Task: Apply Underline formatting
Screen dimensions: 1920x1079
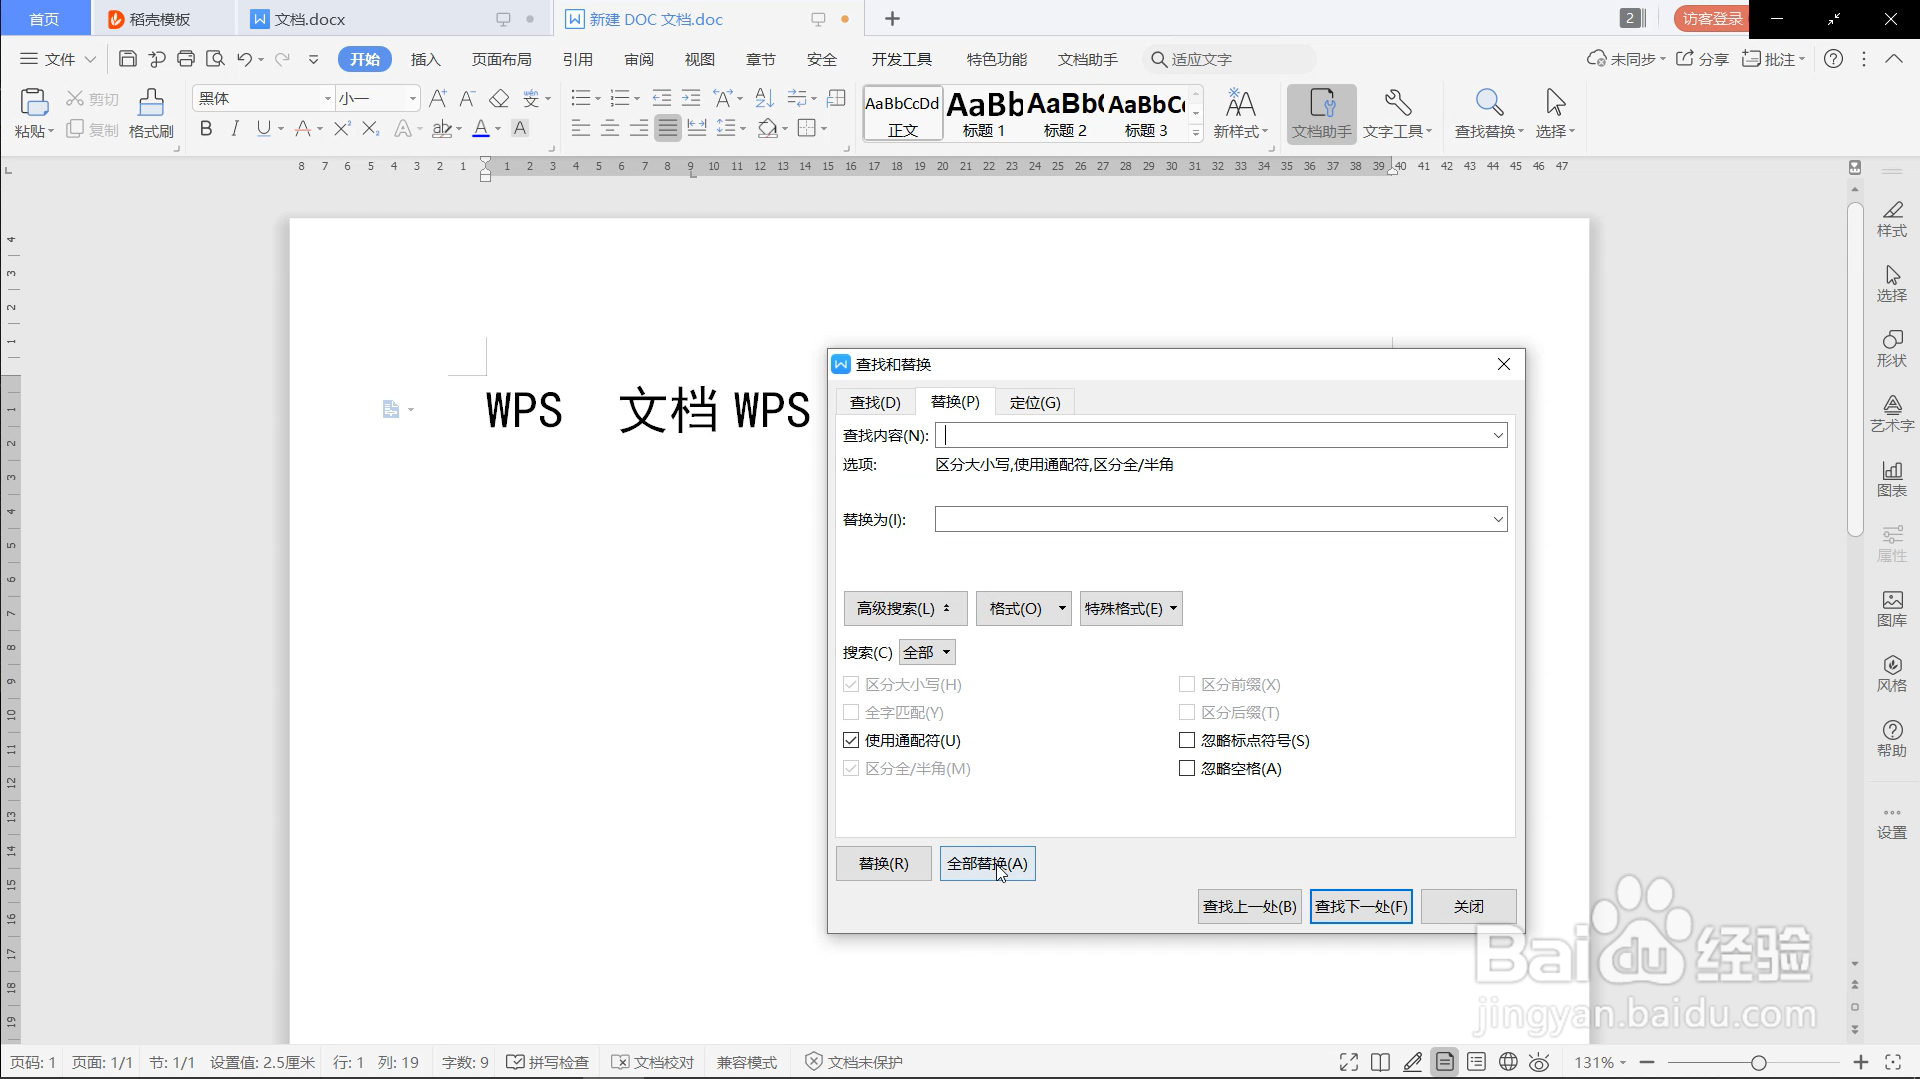Action: pyautogui.click(x=263, y=128)
